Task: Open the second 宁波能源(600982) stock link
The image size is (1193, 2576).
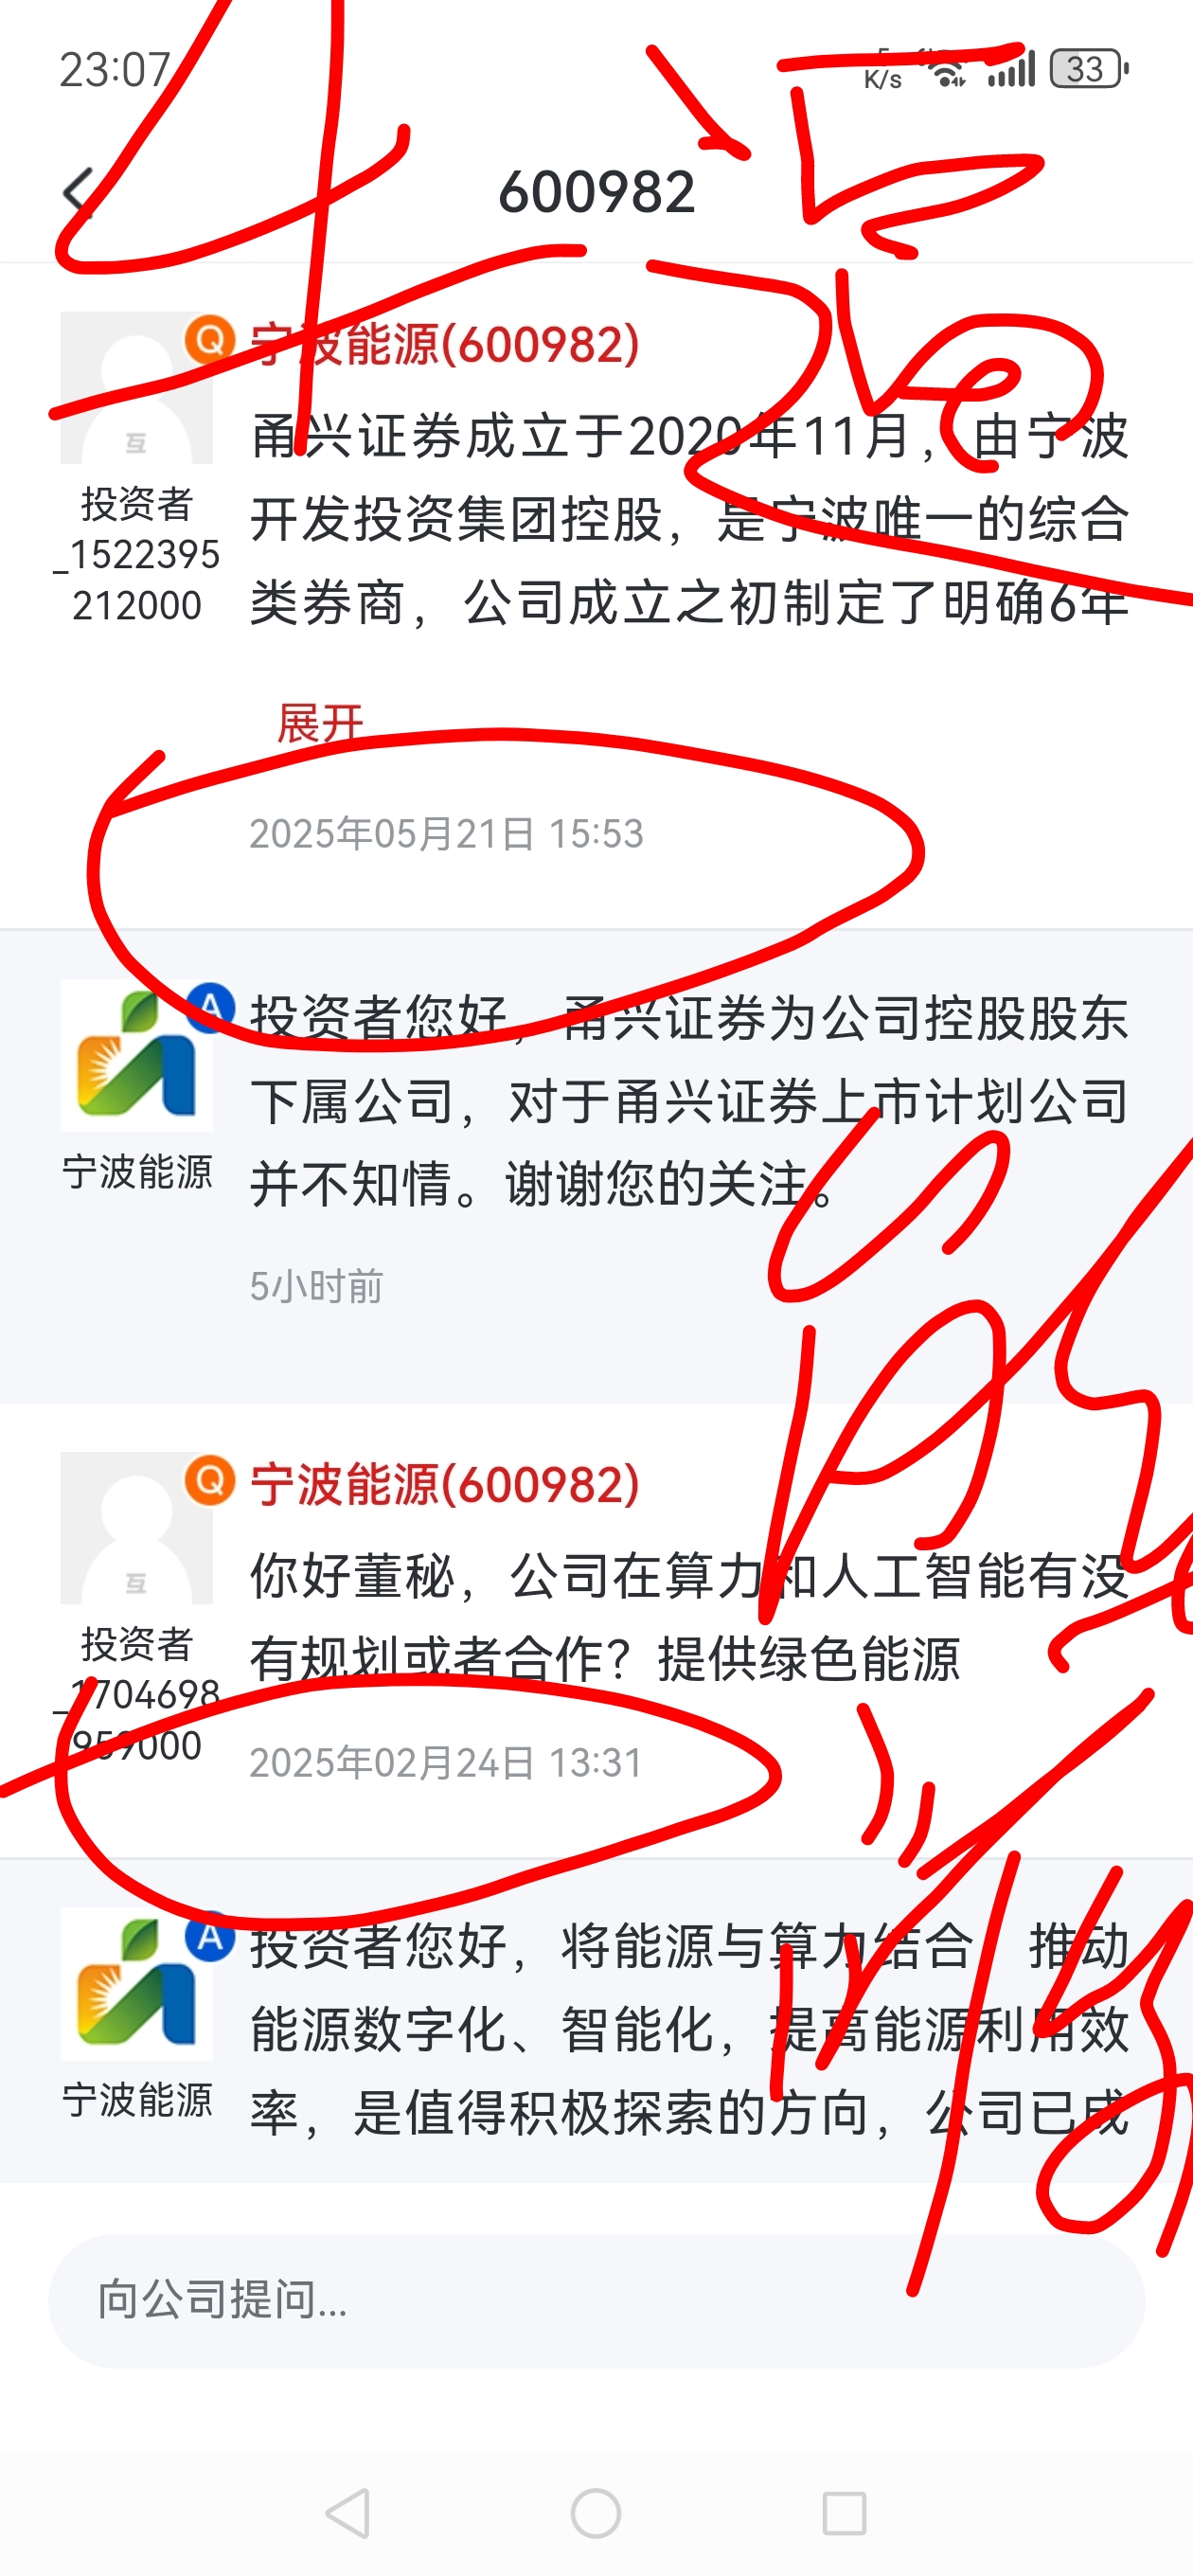Action: [x=445, y=1484]
